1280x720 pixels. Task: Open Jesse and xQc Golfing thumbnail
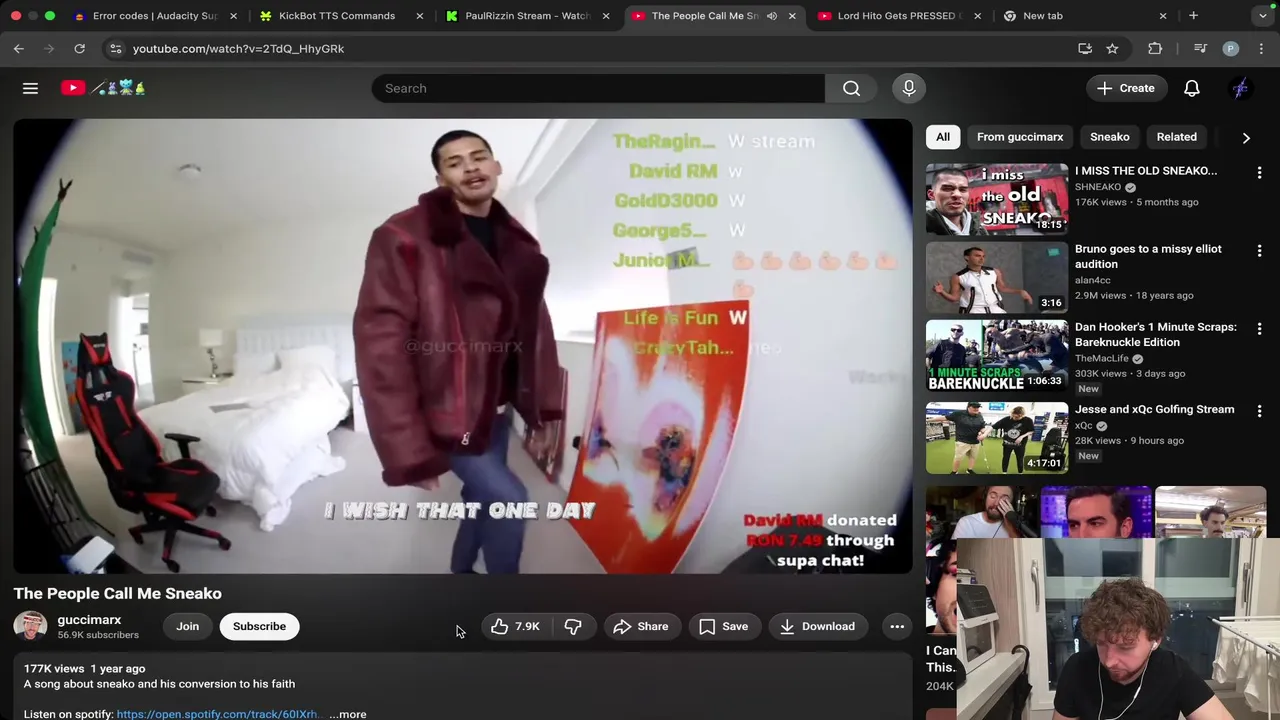[997, 437]
